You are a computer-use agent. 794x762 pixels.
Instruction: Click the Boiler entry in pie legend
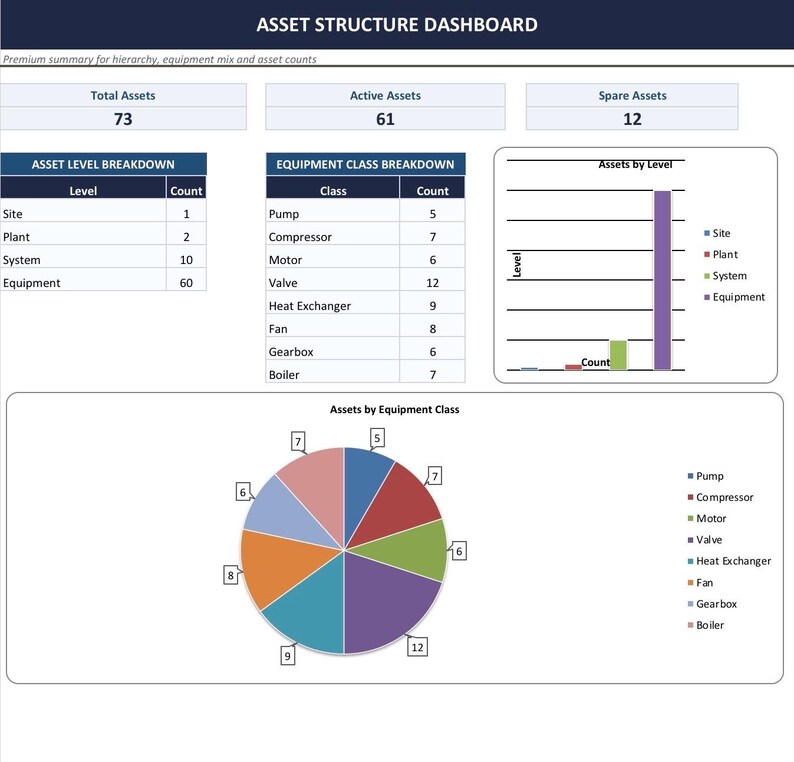click(705, 625)
